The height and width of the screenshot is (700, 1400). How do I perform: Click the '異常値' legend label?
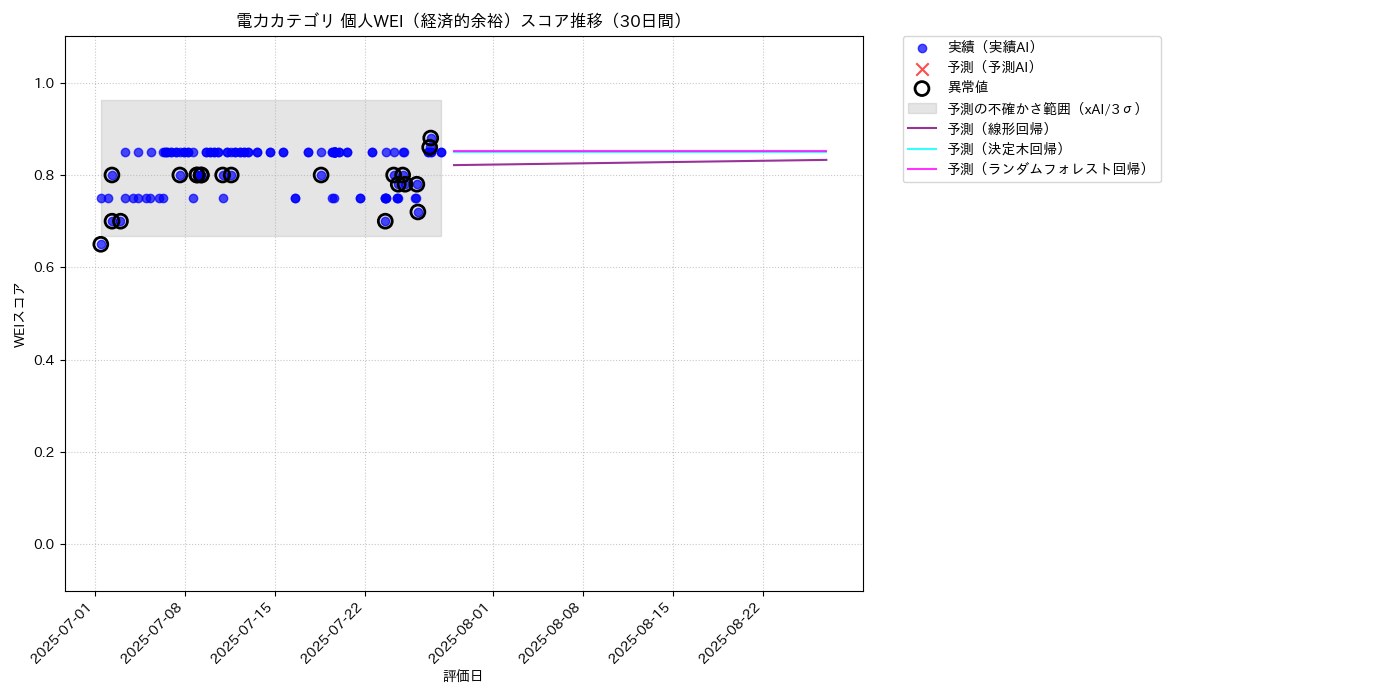(x=968, y=87)
